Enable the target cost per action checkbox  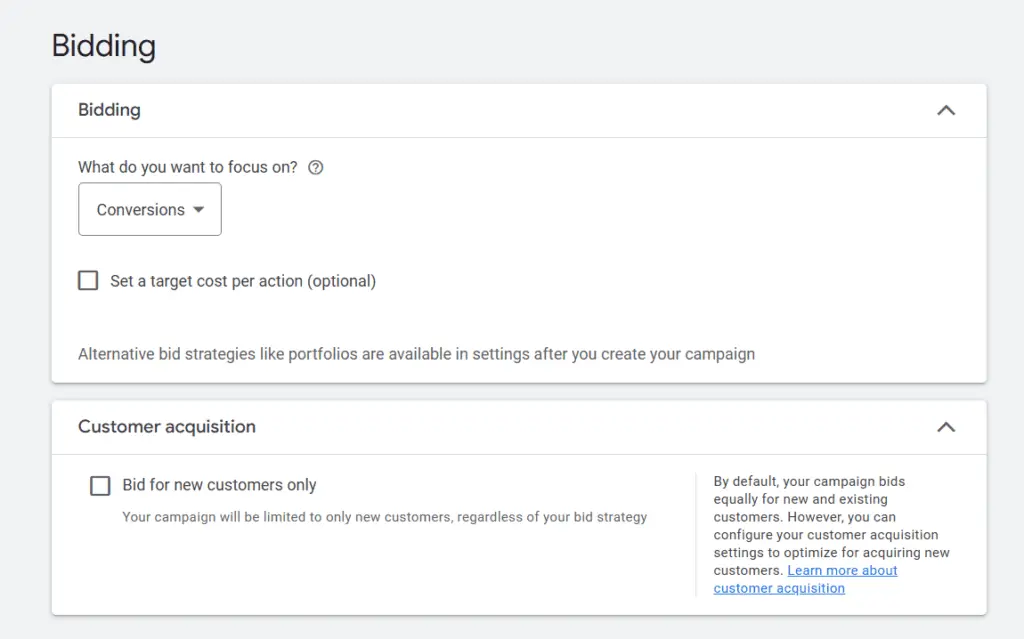pyautogui.click(x=88, y=281)
